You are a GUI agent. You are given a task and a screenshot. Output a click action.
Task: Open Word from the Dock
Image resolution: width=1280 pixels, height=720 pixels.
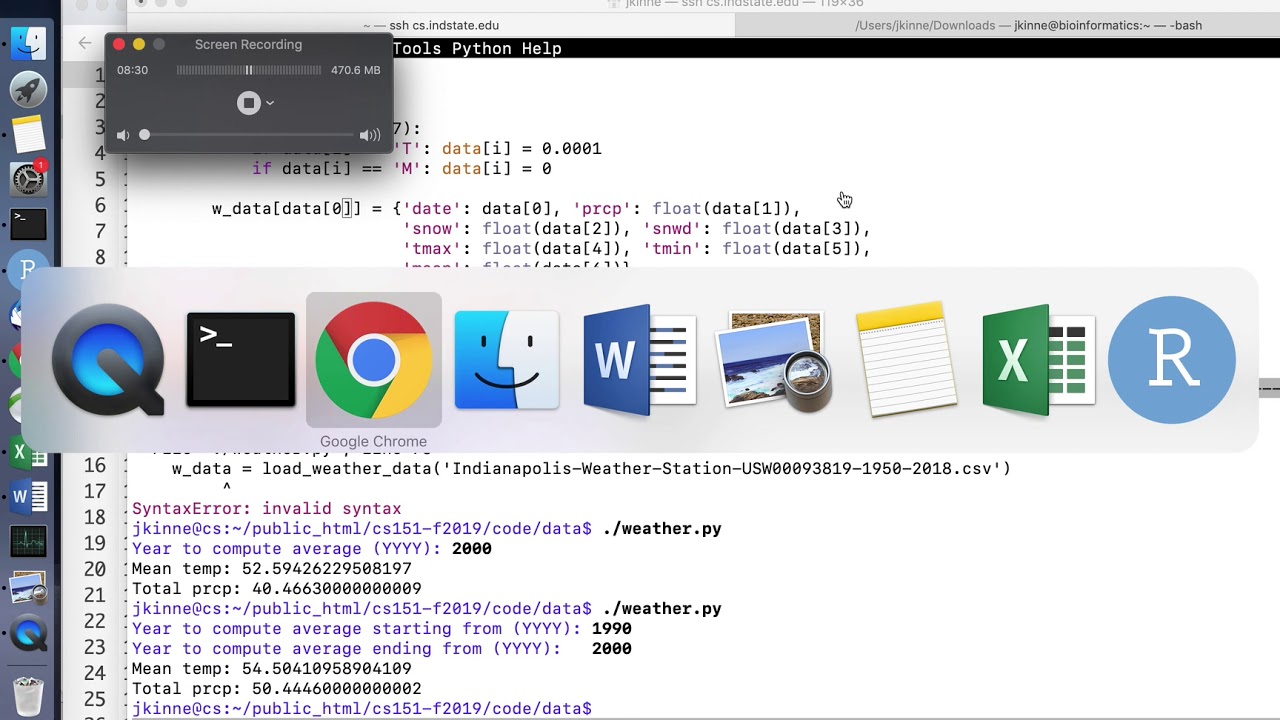click(x=28, y=497)
